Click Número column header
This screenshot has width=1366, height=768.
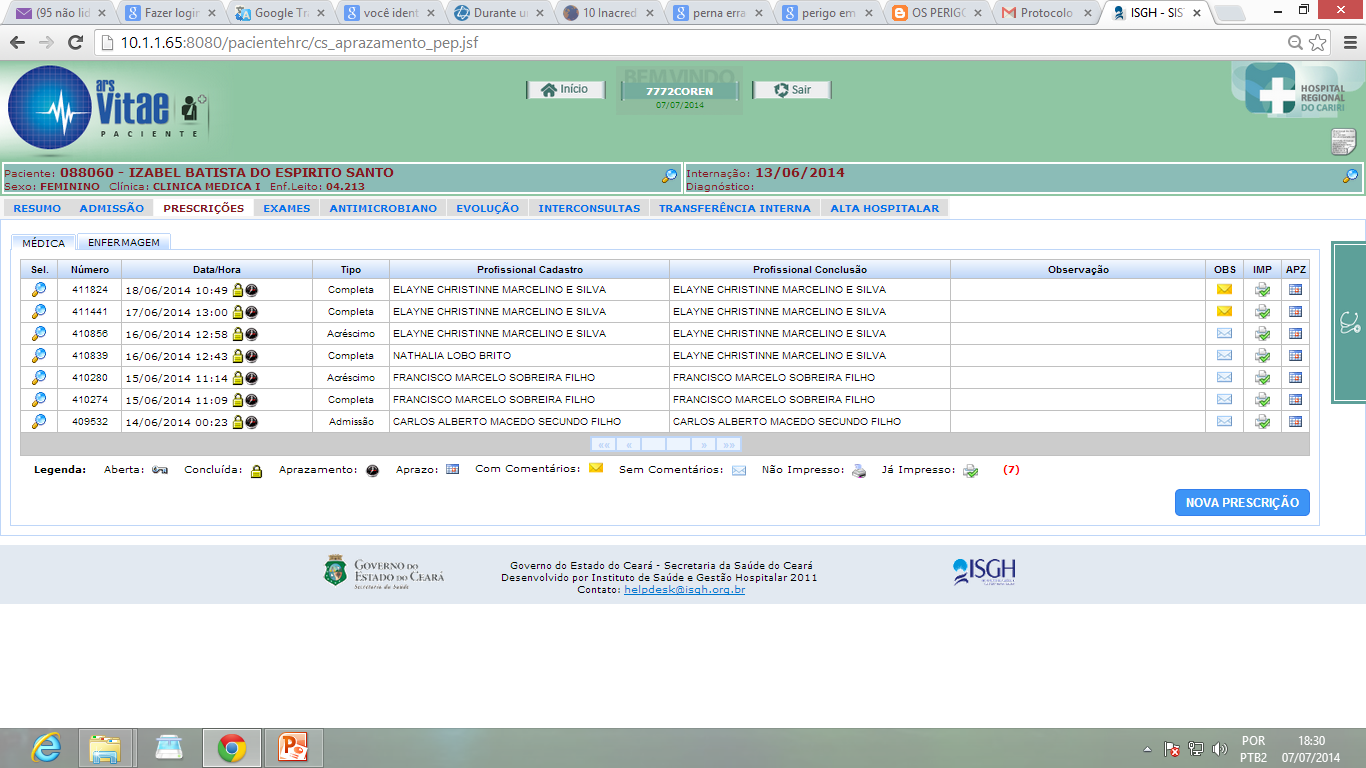click(x=90, y=269)
